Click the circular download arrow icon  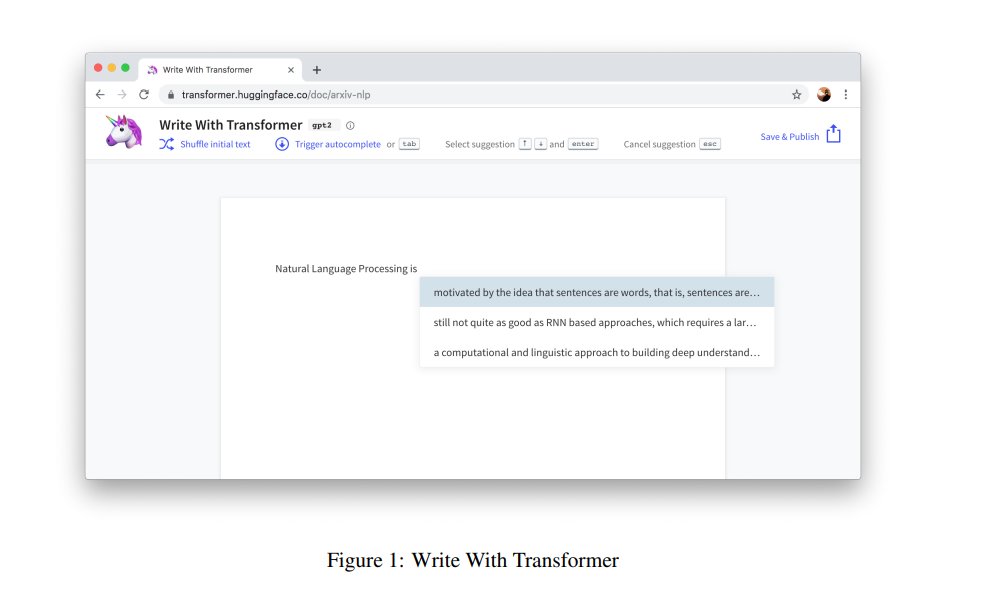(282, 144)
